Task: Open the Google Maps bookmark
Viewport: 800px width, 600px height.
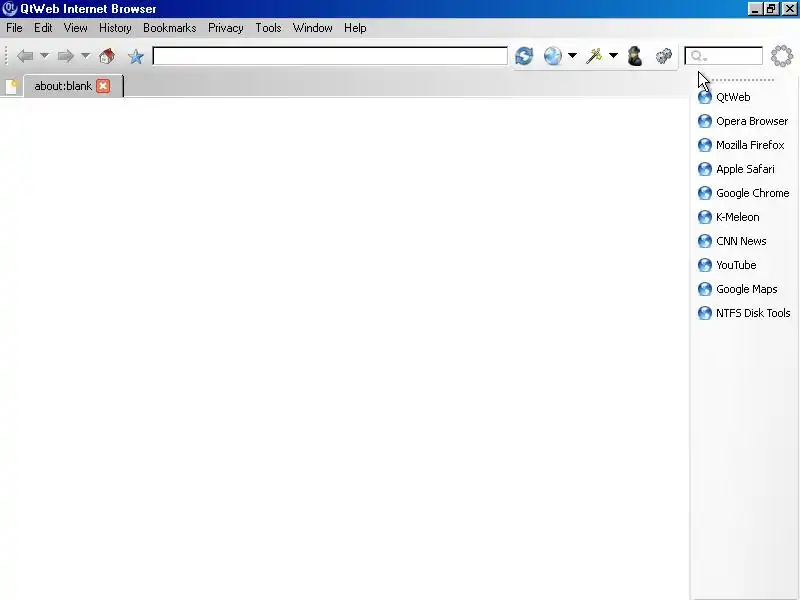Action: click(x=738, y=289)
